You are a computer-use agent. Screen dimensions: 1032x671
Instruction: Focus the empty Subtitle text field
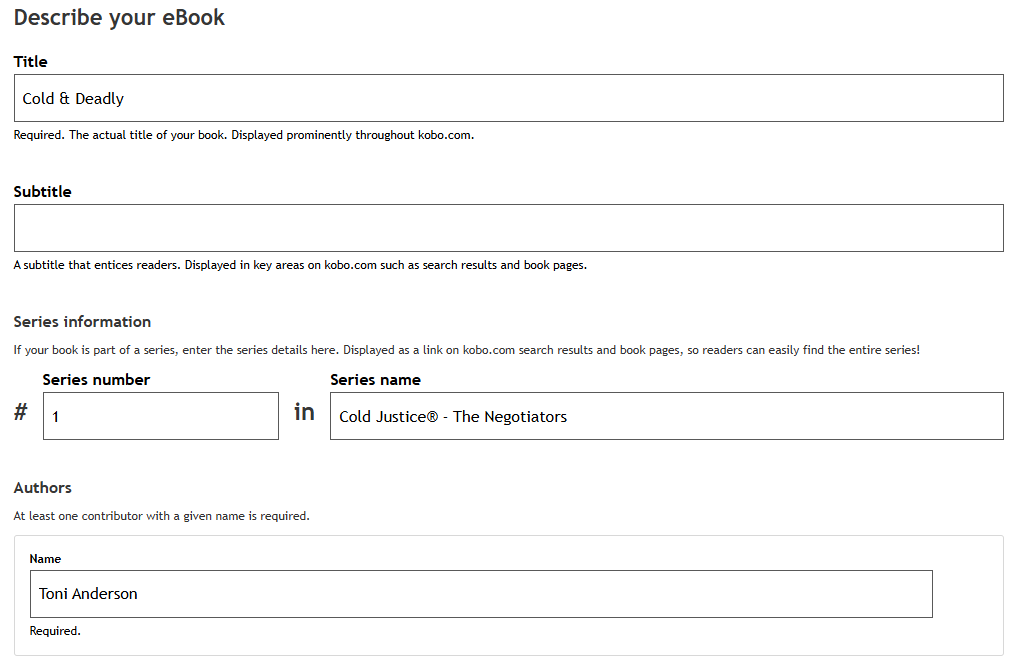click(508, 228)
